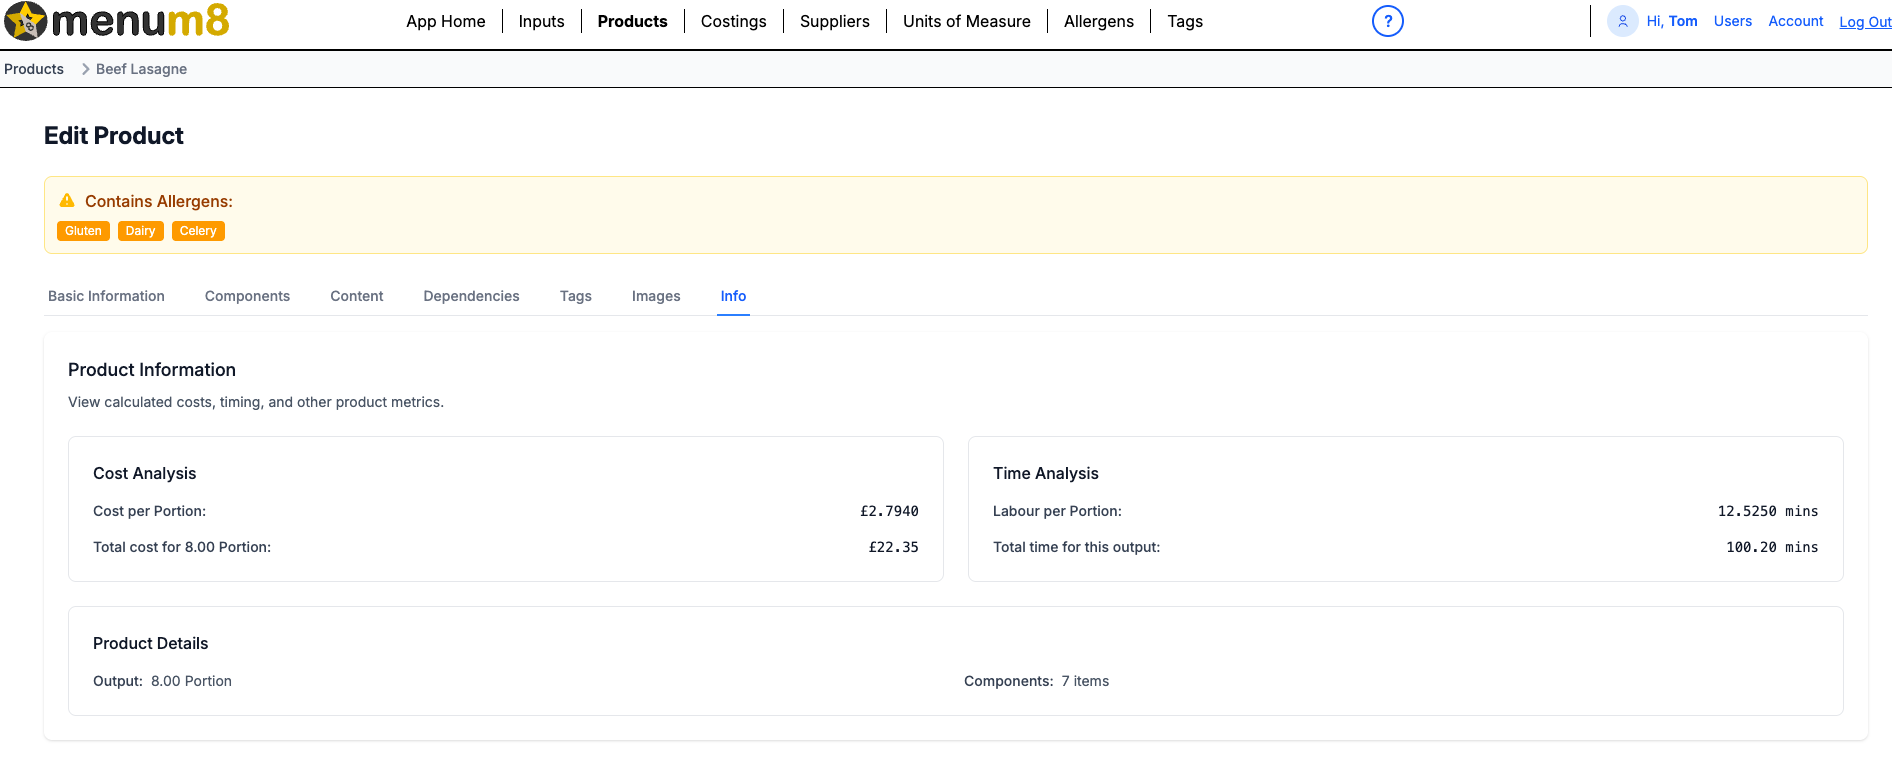Click the Dairy allergen badge
1892x762 pixels.
(140, 231)
